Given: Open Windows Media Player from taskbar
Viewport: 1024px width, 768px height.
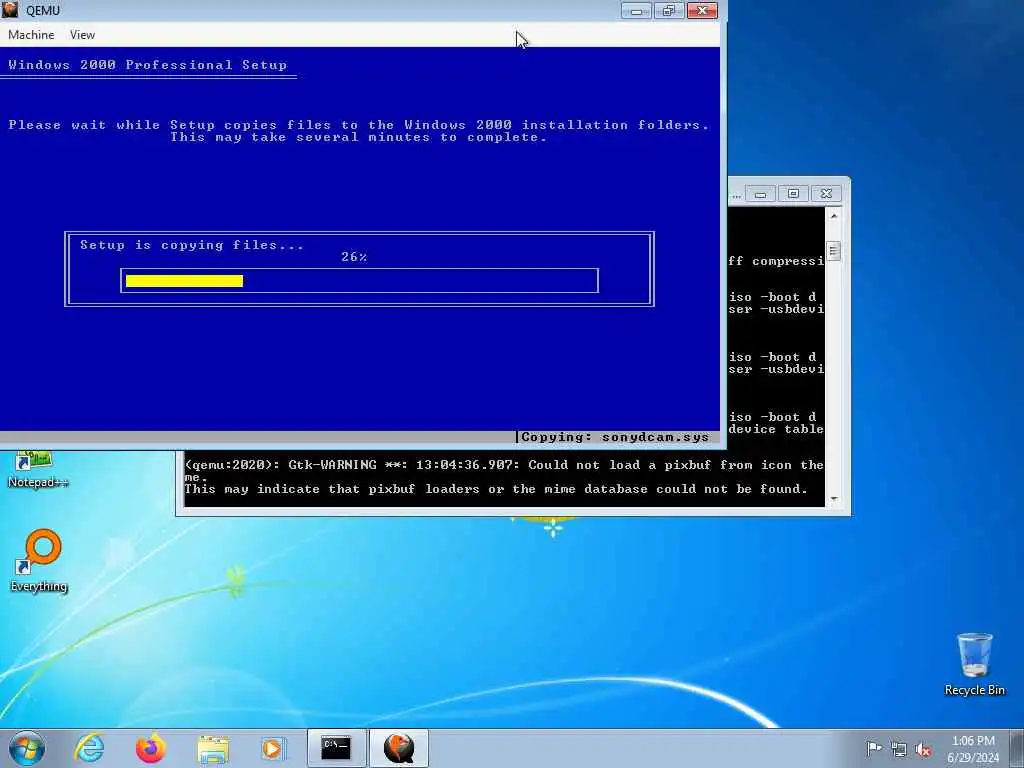Looking at the screenshot, I should 273,748.
